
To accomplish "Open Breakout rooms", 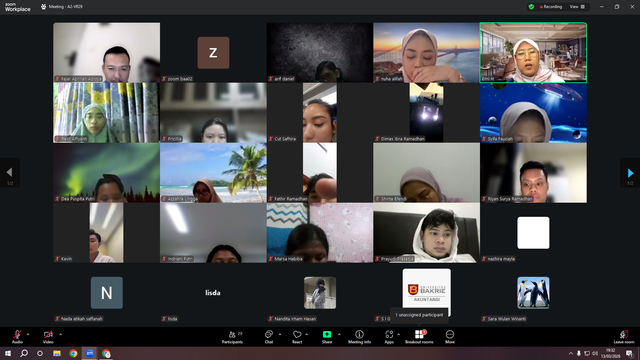I will click(419, 337).
